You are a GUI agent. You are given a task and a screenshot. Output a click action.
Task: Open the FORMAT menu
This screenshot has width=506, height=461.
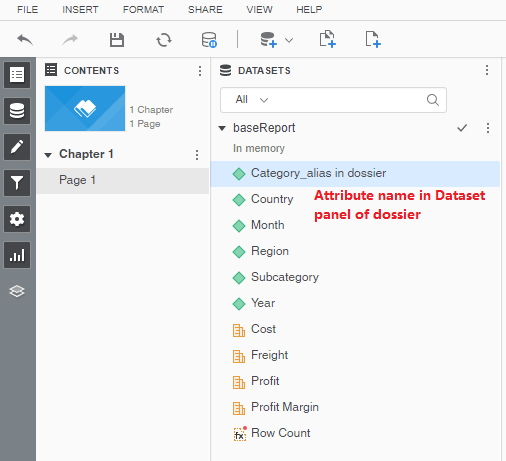[143, 10]
